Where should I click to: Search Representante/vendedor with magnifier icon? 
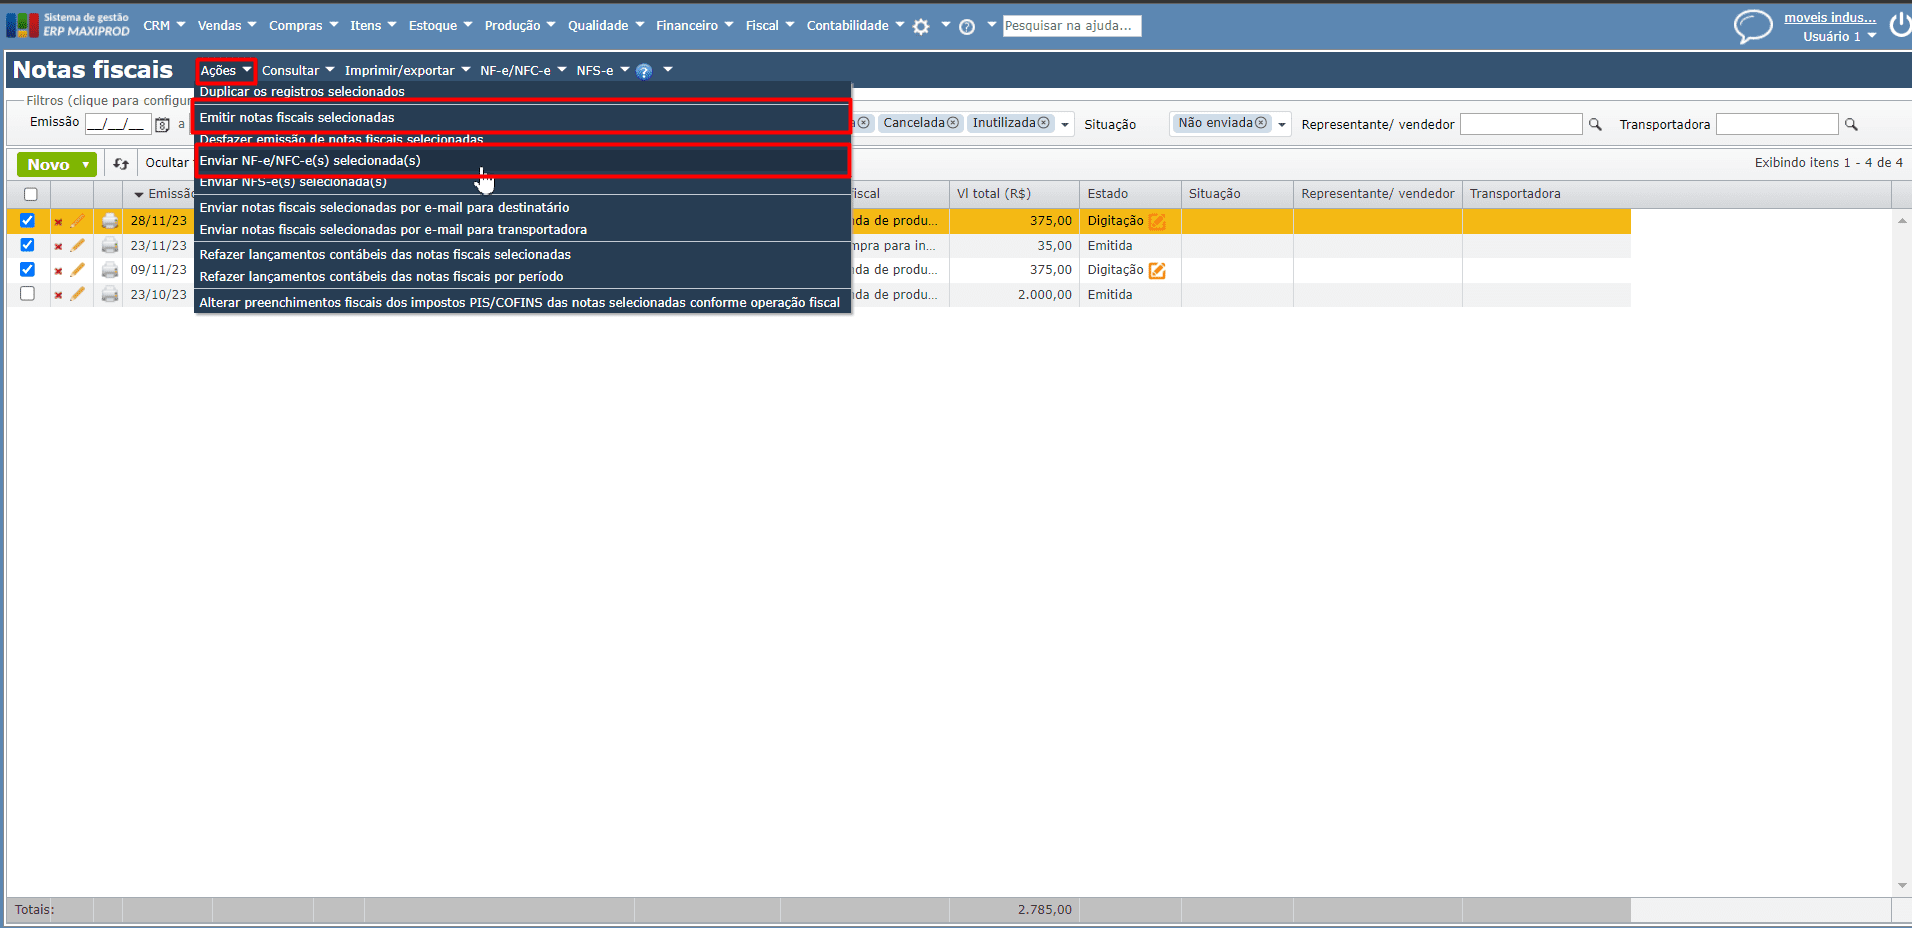point(1595,125)
